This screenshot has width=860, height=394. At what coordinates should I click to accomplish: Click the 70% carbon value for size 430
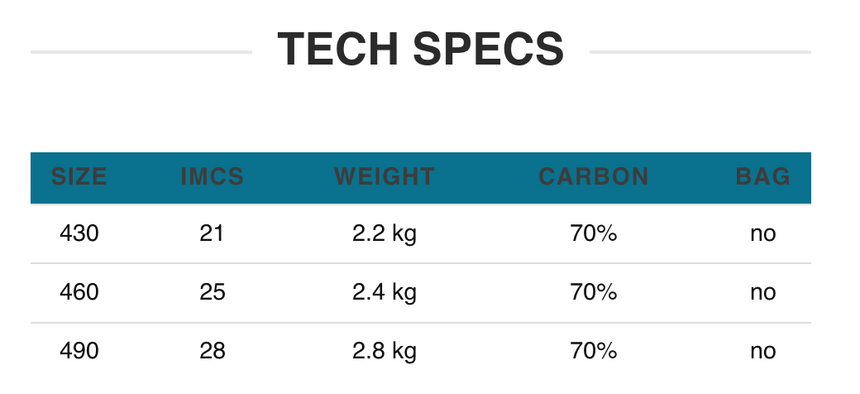(594, 234)
